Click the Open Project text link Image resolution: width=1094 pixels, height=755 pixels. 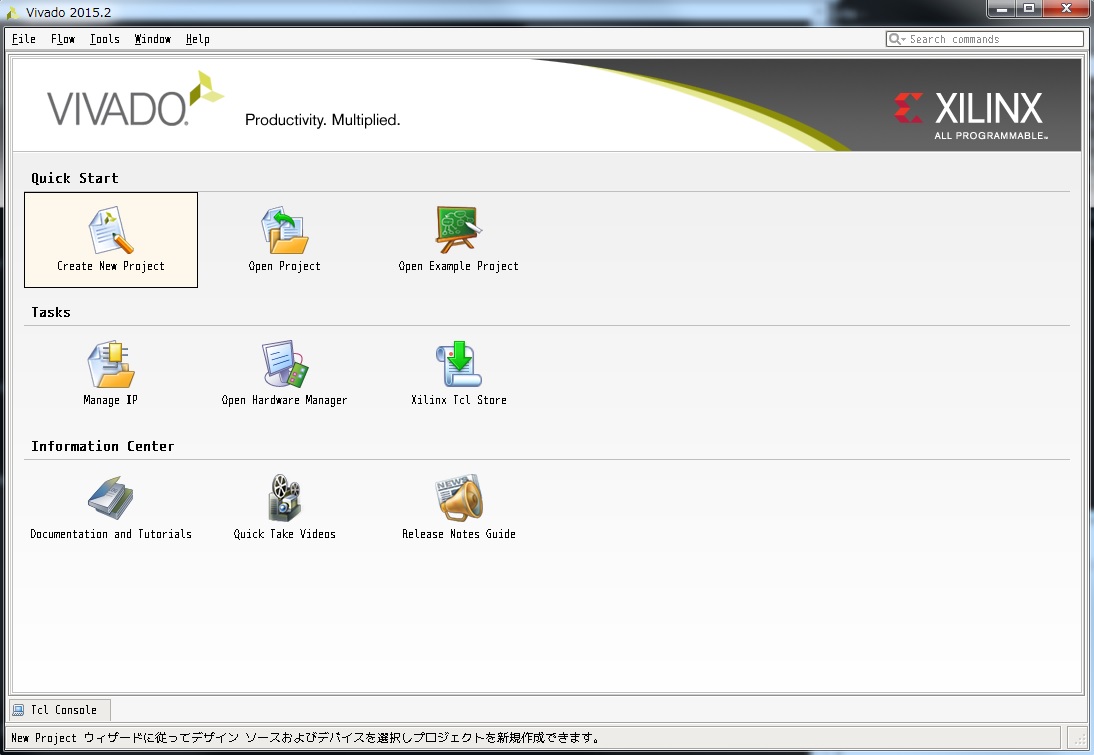[285, 266]
